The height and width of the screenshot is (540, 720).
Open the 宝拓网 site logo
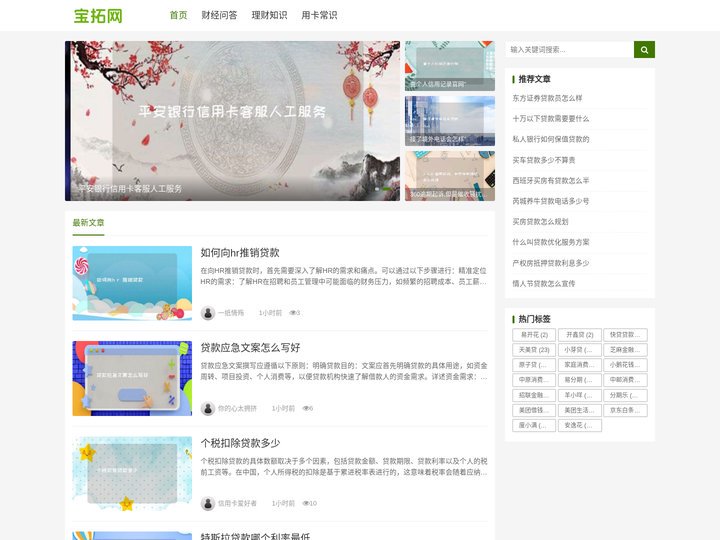(x=98, y=16)
